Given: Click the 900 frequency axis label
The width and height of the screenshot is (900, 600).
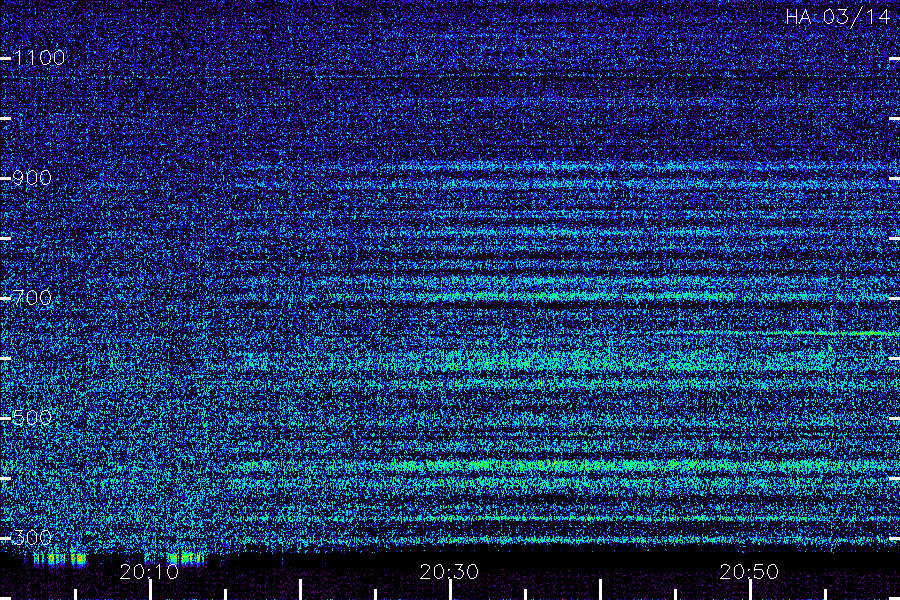Looking at the screenshot, I should [32, 177].
